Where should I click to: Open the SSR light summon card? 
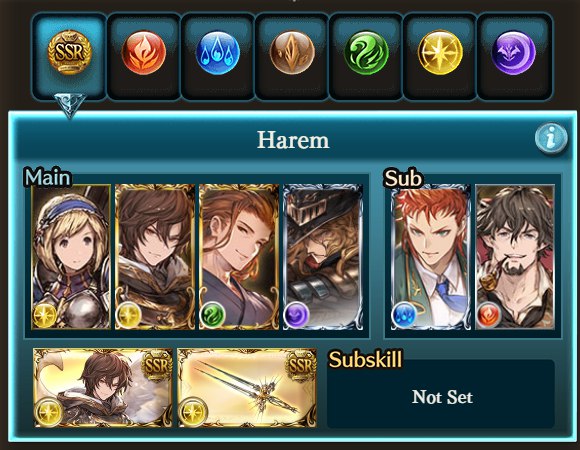click(103, 388)
